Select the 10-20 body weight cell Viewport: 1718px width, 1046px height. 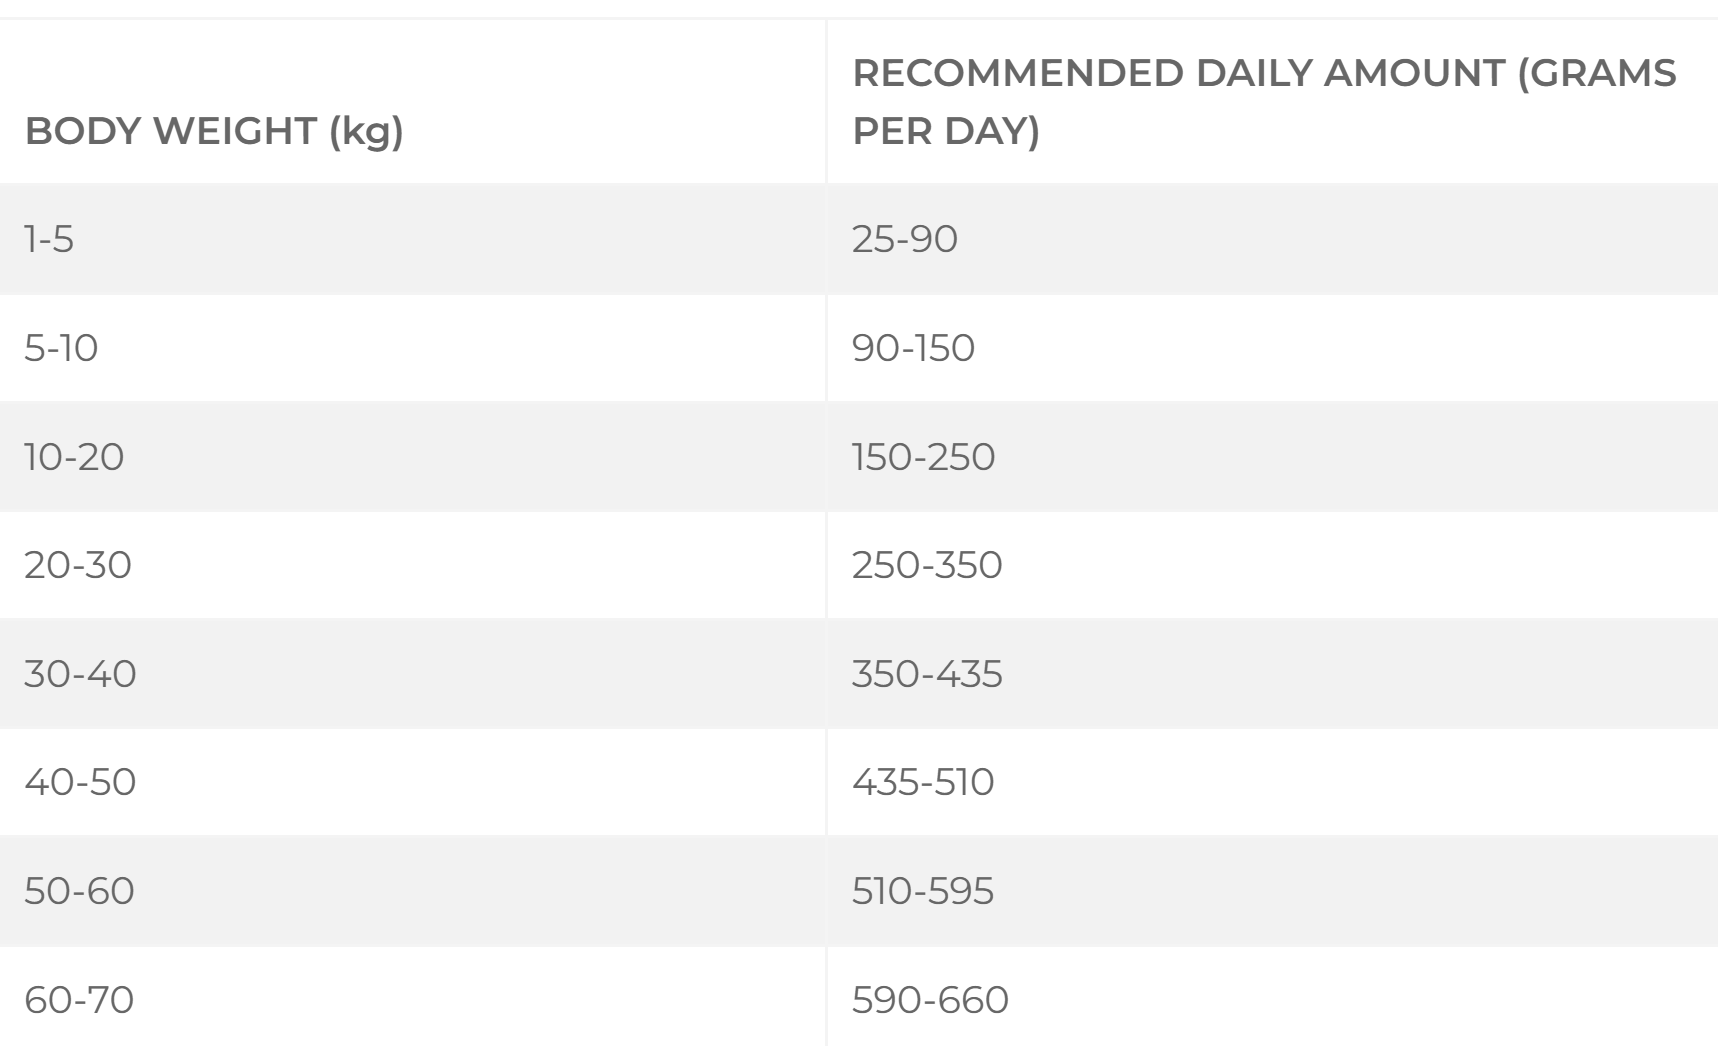[74, 457]
